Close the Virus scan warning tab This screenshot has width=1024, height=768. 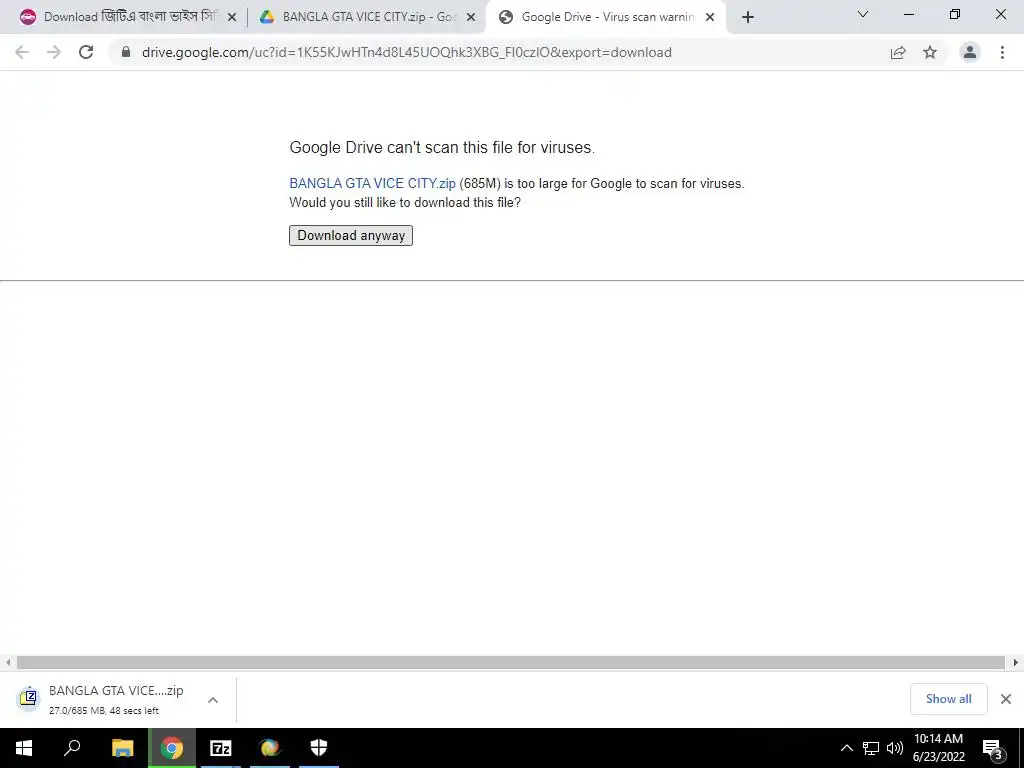(x=710, y=17)
